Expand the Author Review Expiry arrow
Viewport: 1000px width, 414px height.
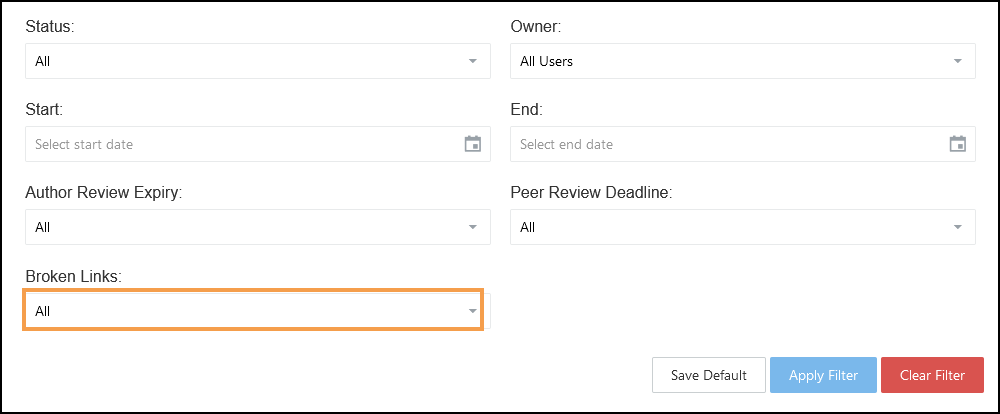pos(473,227)
